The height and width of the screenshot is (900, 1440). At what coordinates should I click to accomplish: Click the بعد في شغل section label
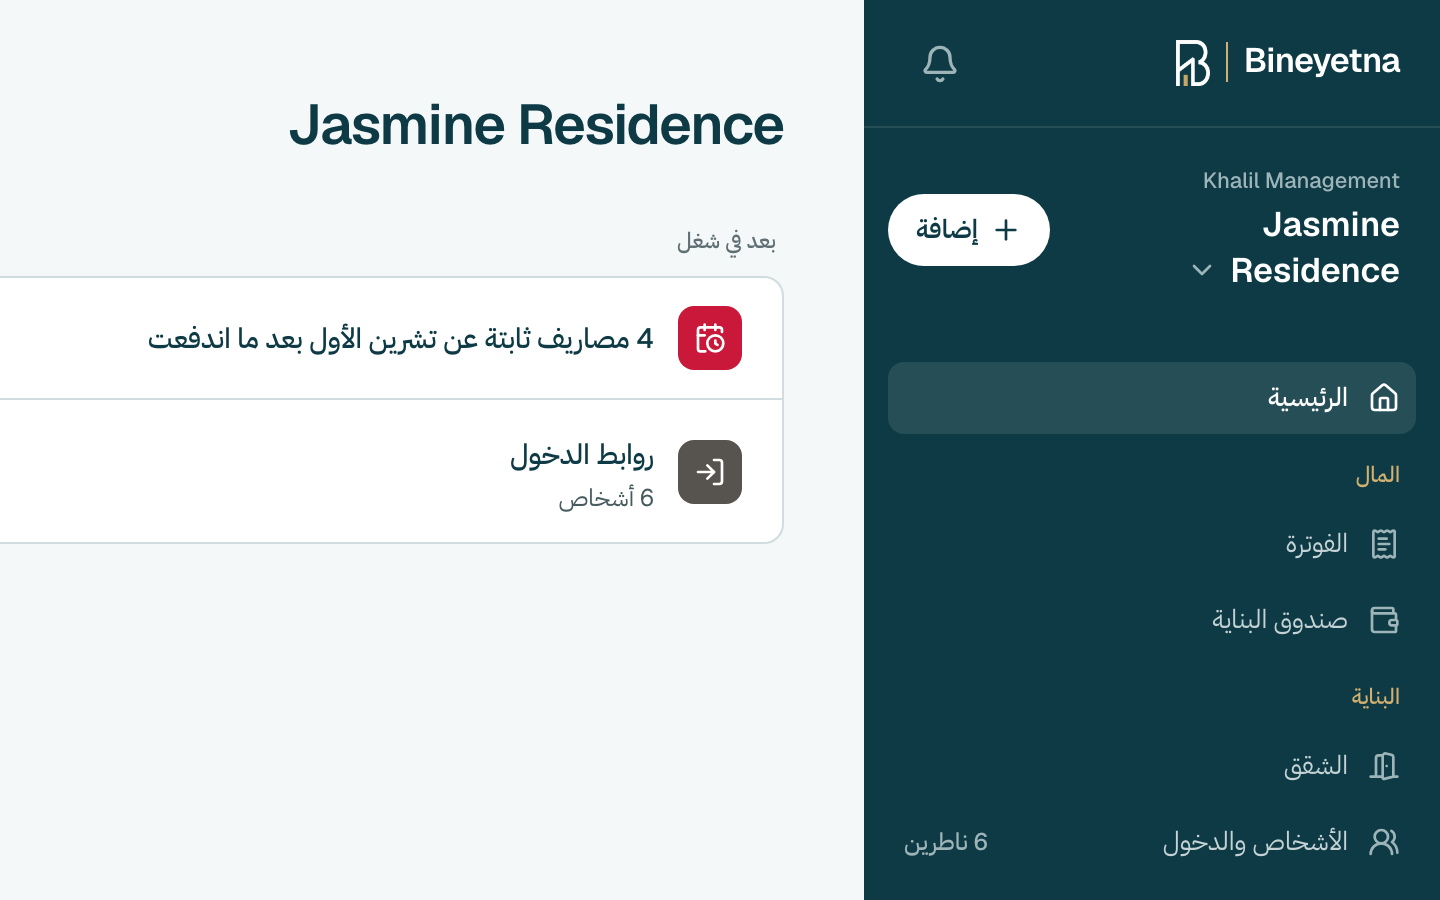click(726, 241)
